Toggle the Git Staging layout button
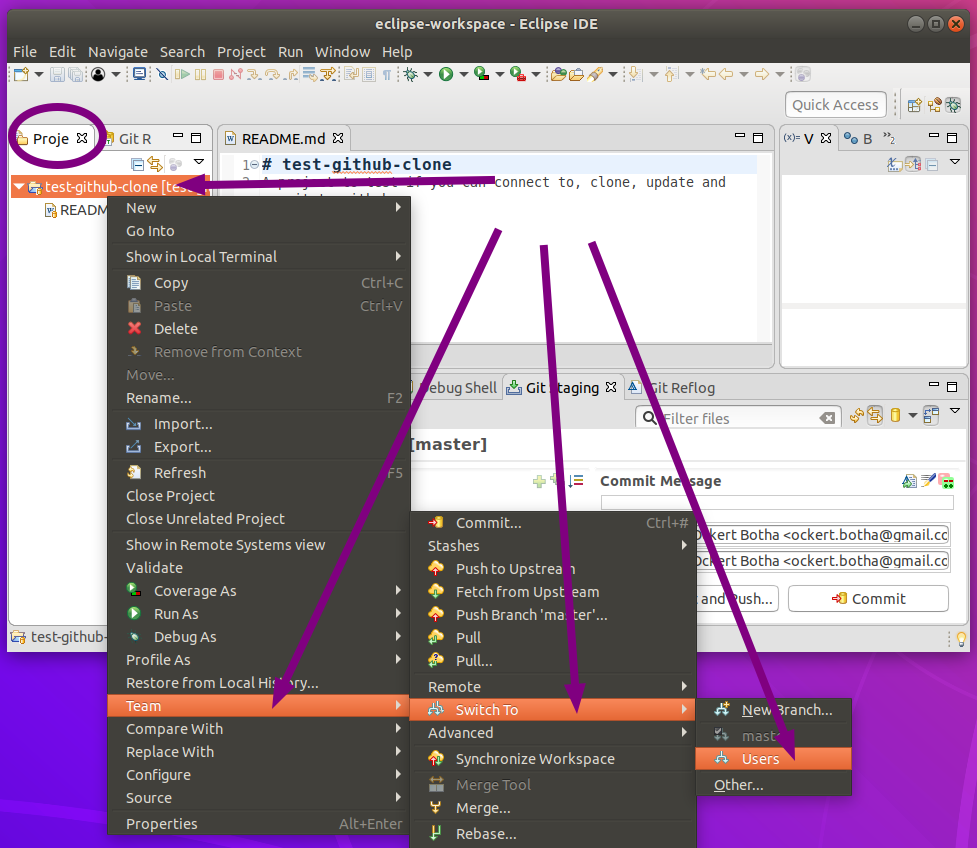The width and height of the screenshot is (977, 848). coord(931,416)
